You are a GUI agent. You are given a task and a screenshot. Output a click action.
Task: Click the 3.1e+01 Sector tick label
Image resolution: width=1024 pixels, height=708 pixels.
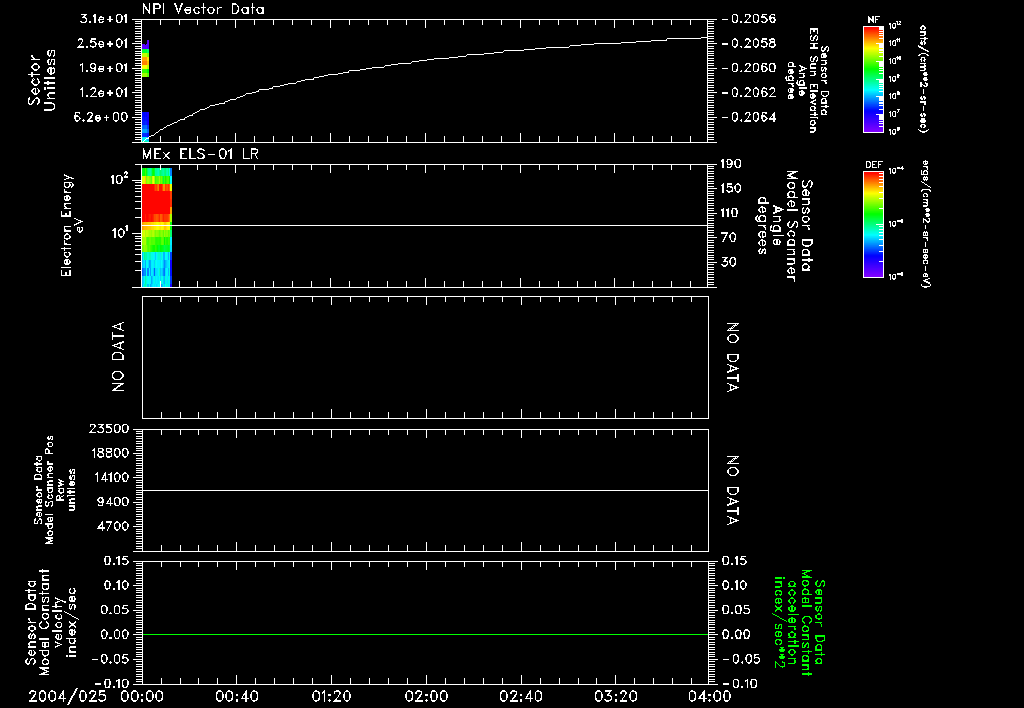[104, 19]
